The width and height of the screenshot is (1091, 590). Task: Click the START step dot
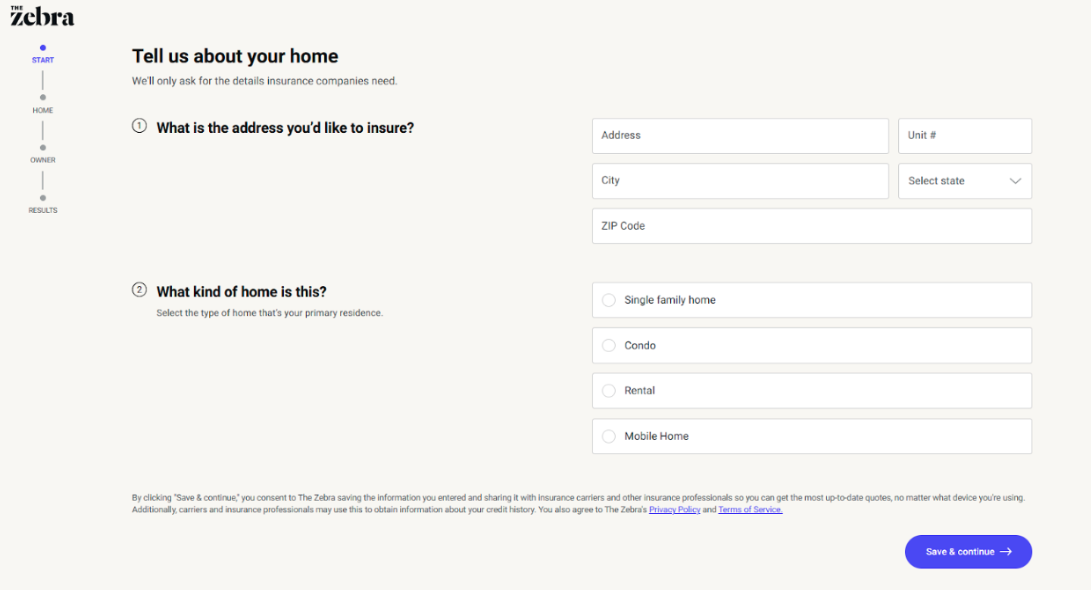[43, 48]
